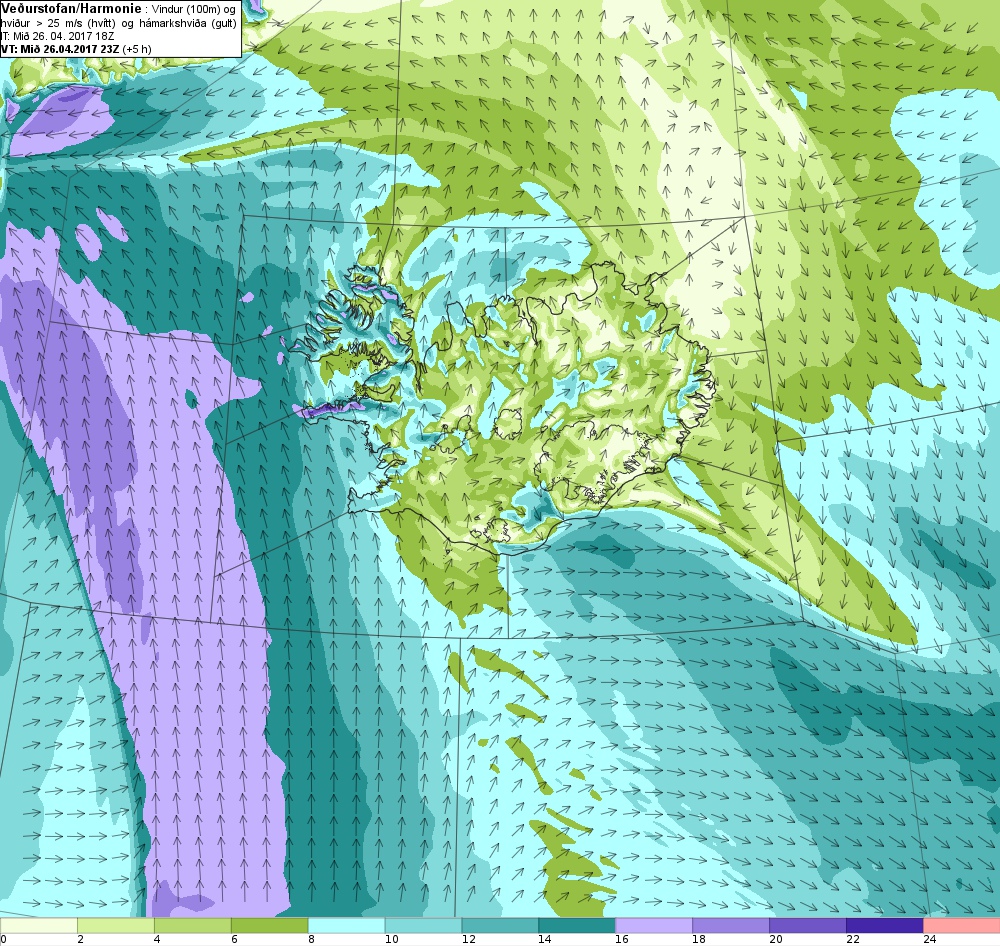1000x946 pixels.
Task: Click the "Veðurstofan/Harmonie" title text
Action: pos(71,8)
